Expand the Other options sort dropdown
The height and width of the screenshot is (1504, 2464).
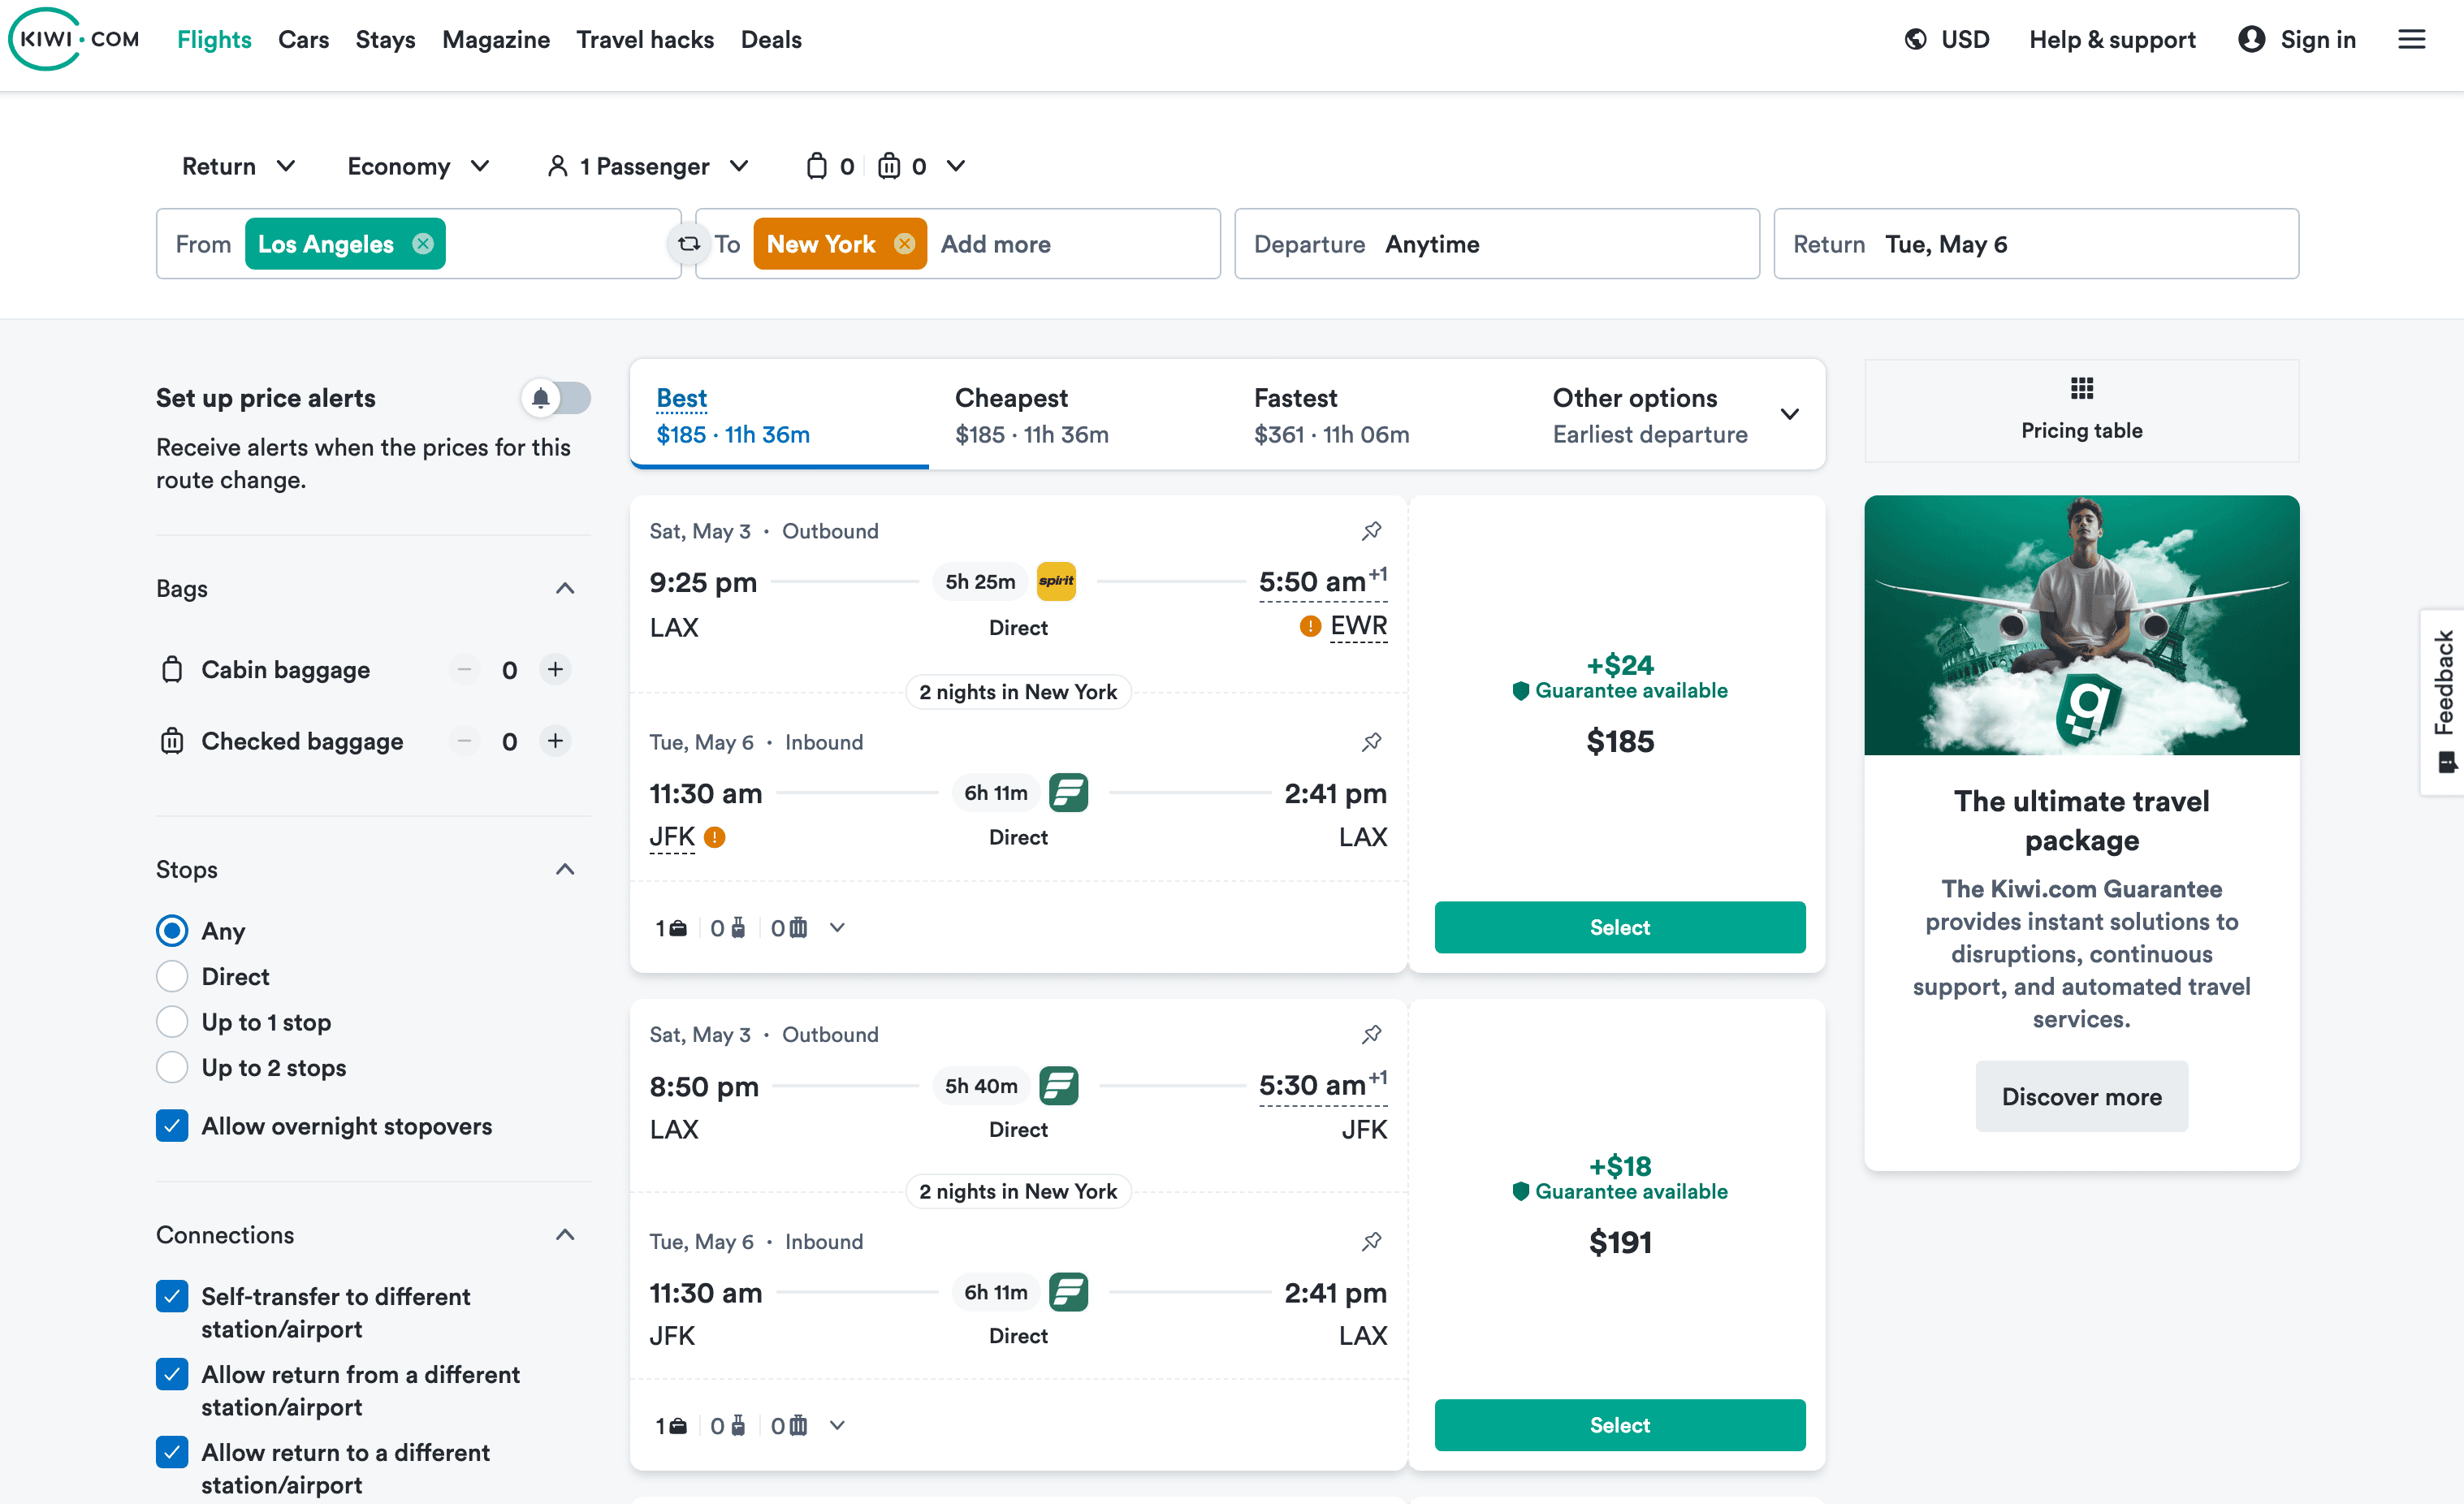coord(1789,414)
